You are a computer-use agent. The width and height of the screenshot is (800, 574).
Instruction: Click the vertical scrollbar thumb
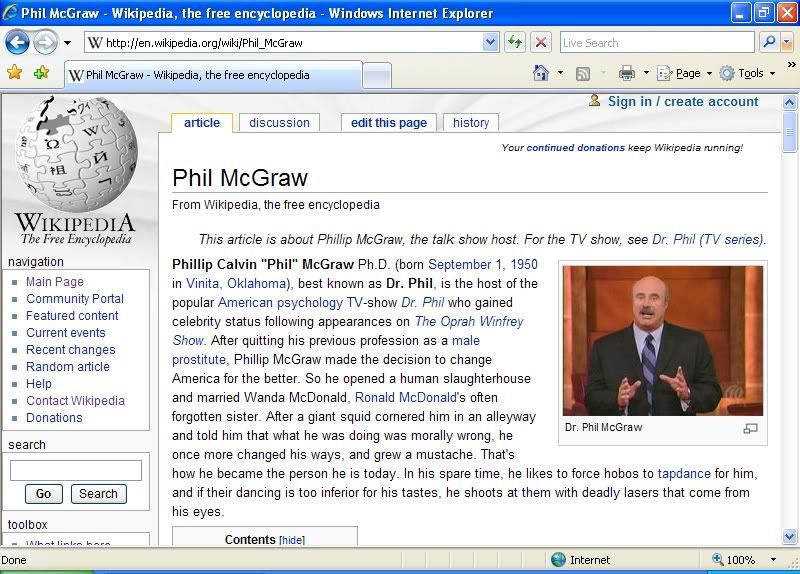[x=789, y=132]
